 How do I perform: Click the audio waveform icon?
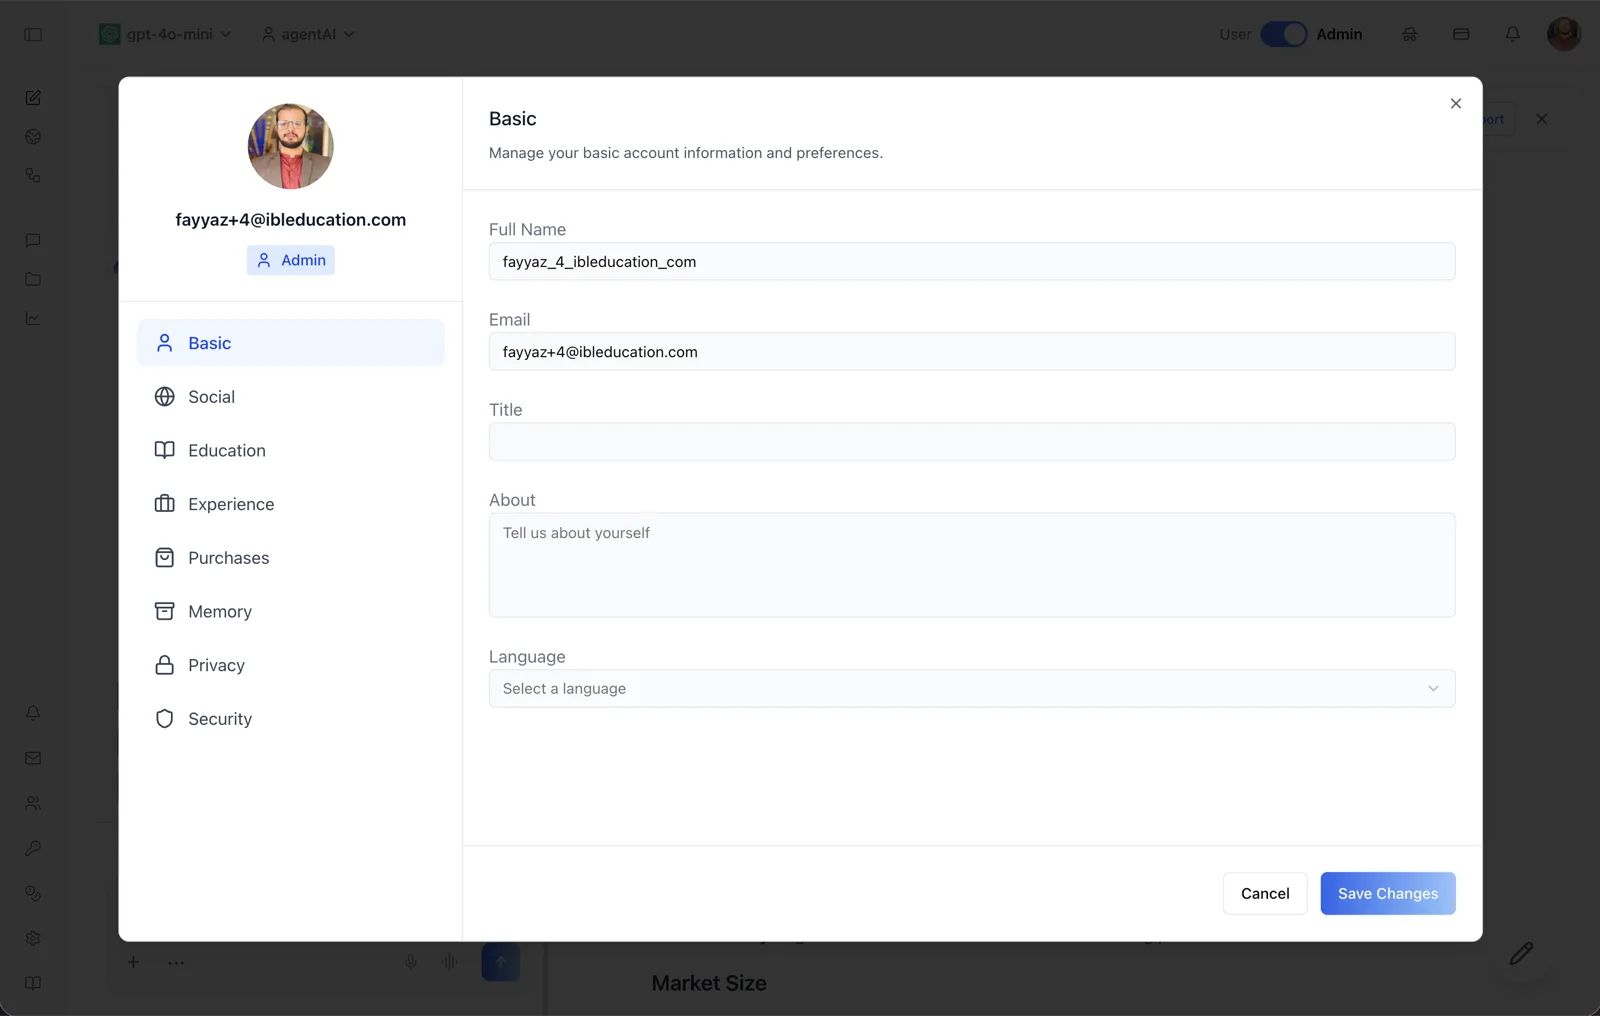(x=450, y=962)
